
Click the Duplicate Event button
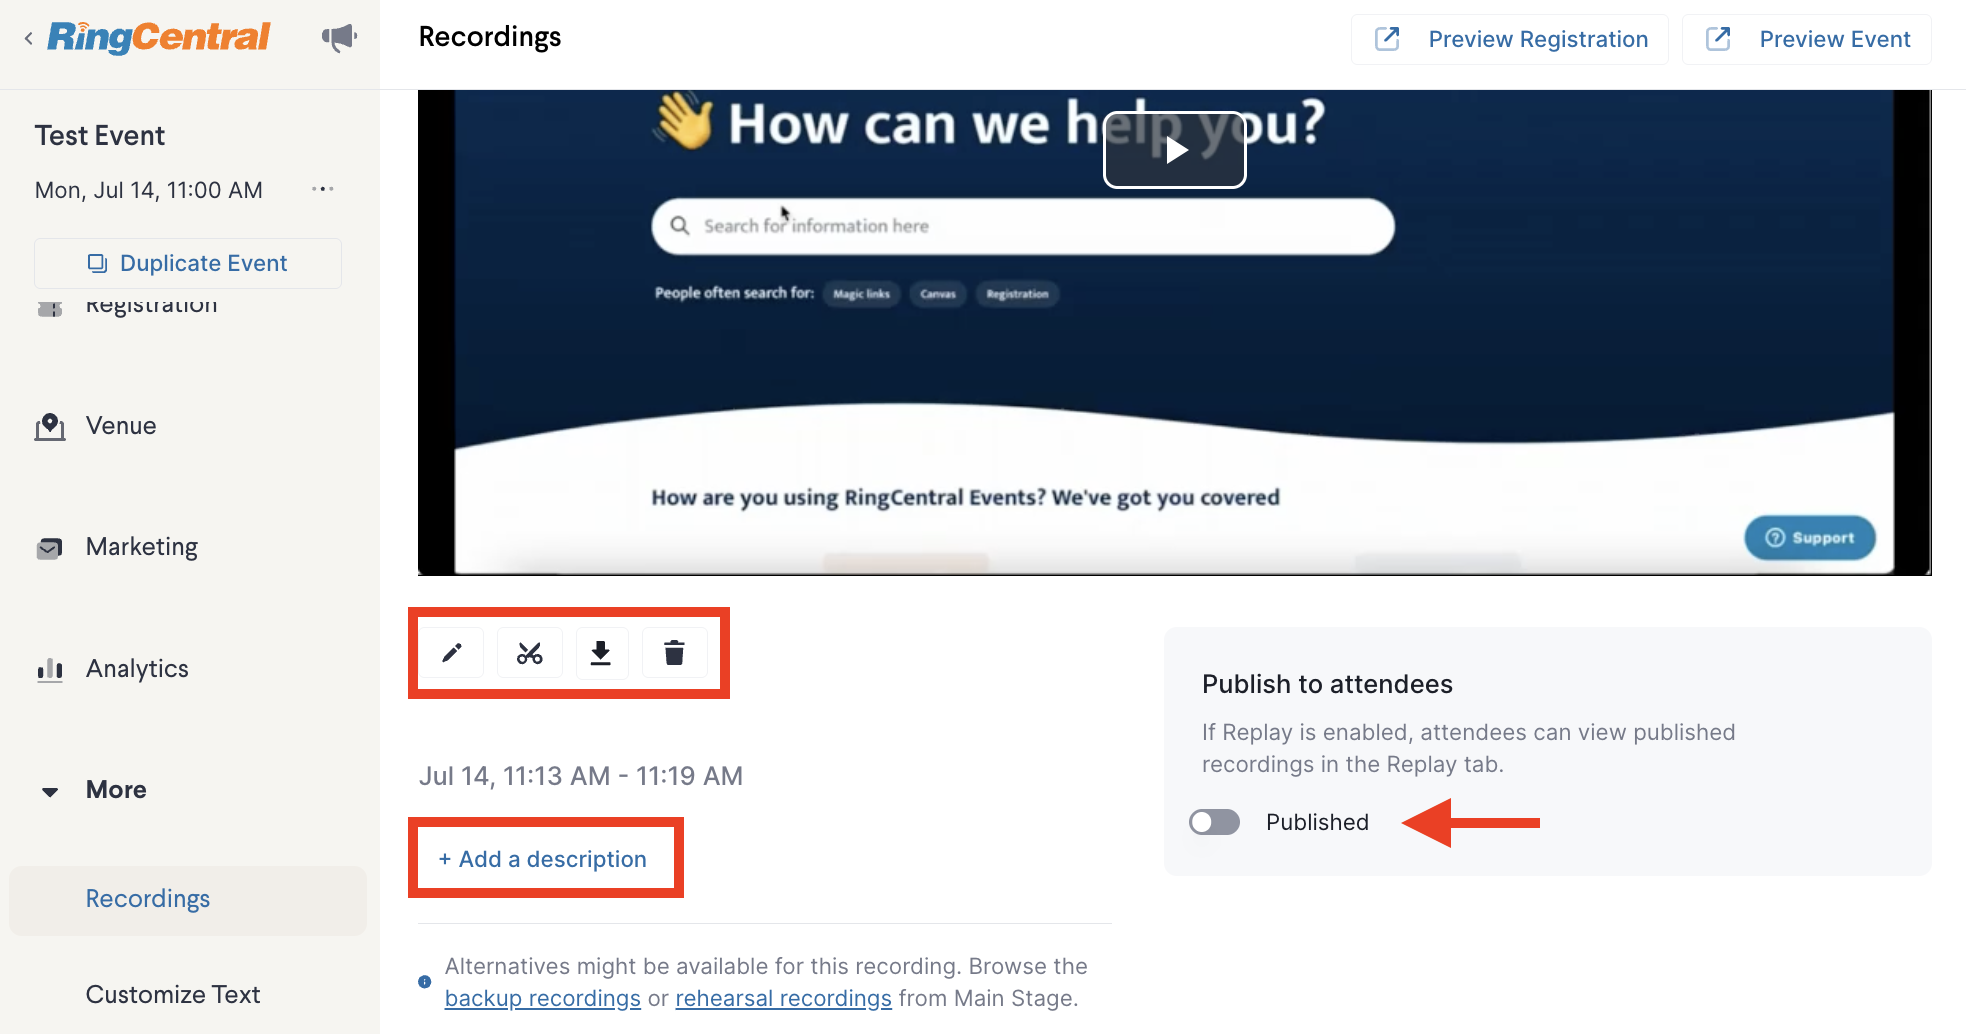click(x=188, y=263)
